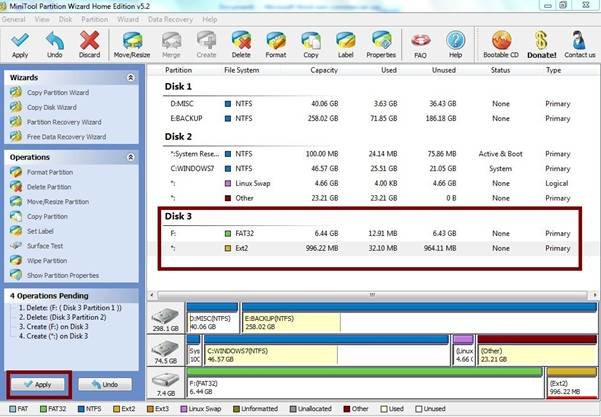Screen dimensions: 601x417
Task: Open the Data Recovery menu
Action: pyautogui.click(x=170, y=20)
